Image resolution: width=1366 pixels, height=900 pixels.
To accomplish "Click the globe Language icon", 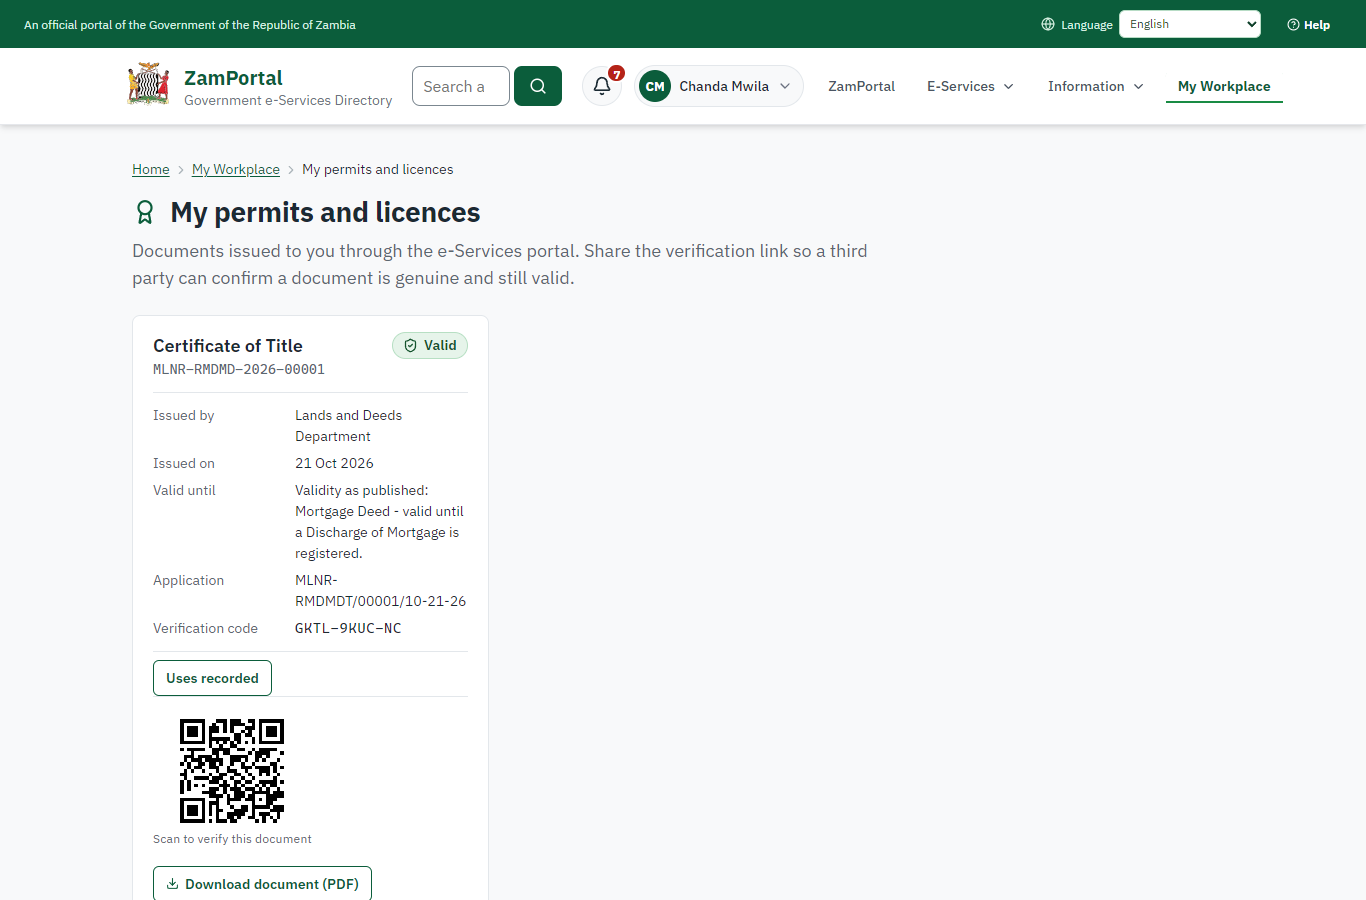I will pos(1048,24).
